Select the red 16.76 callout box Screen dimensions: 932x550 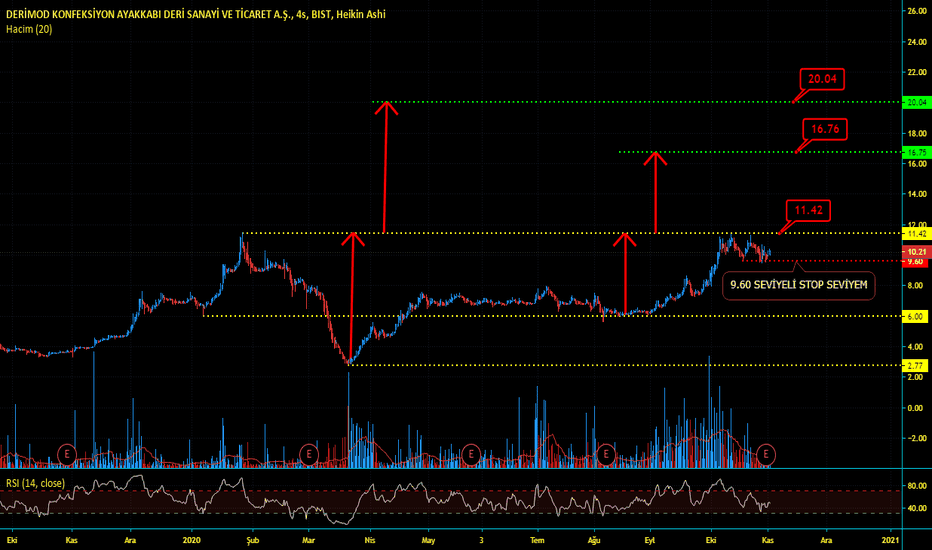click(x=825, y=129)
